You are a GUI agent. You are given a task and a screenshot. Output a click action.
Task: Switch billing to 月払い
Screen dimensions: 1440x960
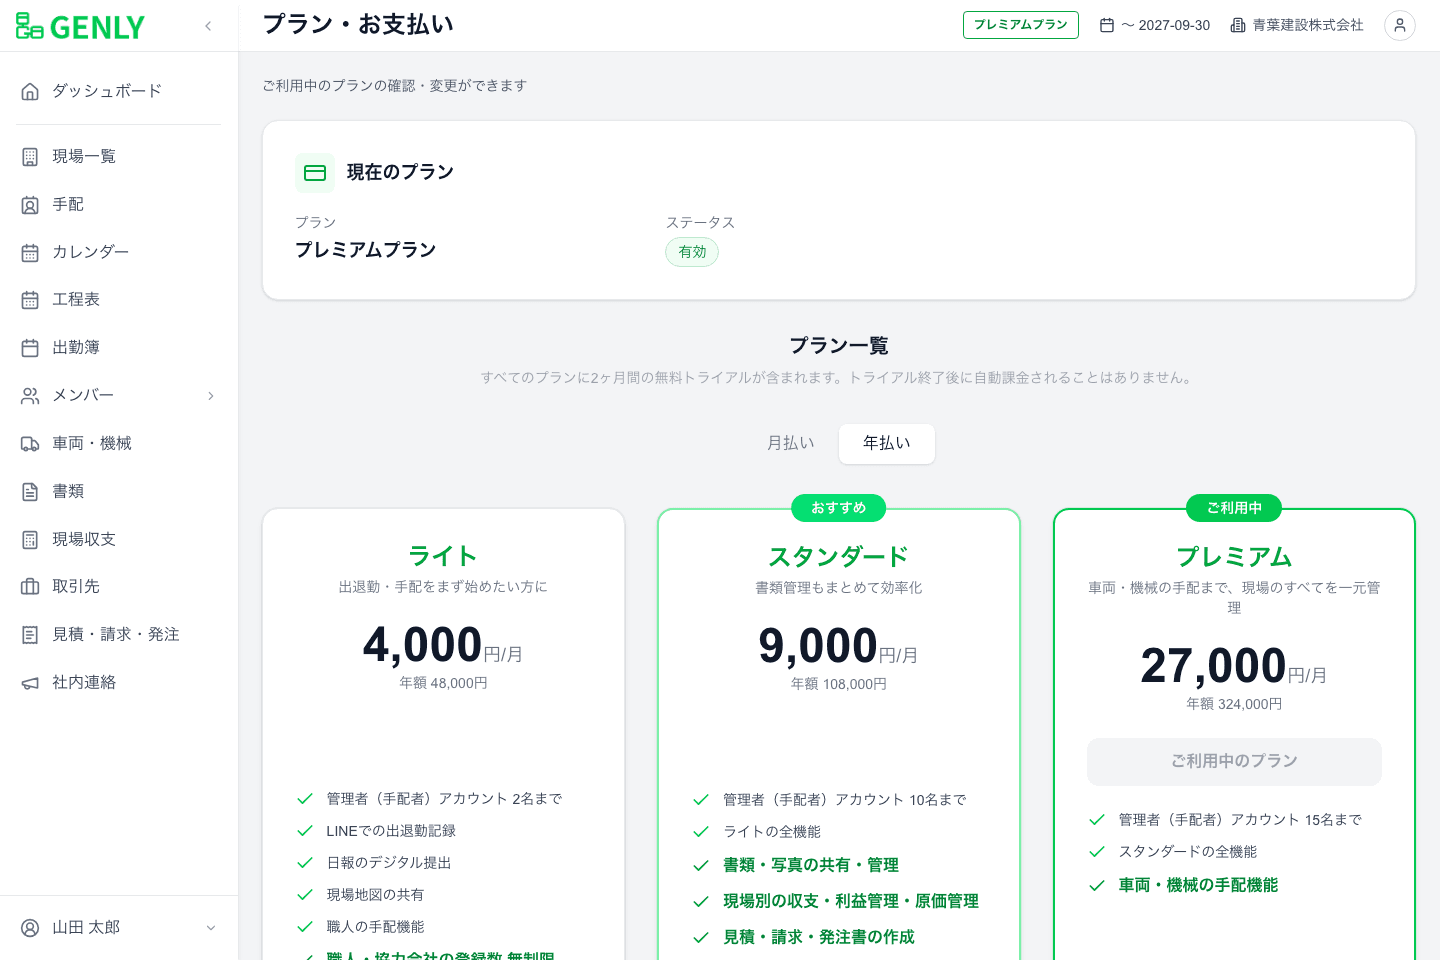pos(791,443)
